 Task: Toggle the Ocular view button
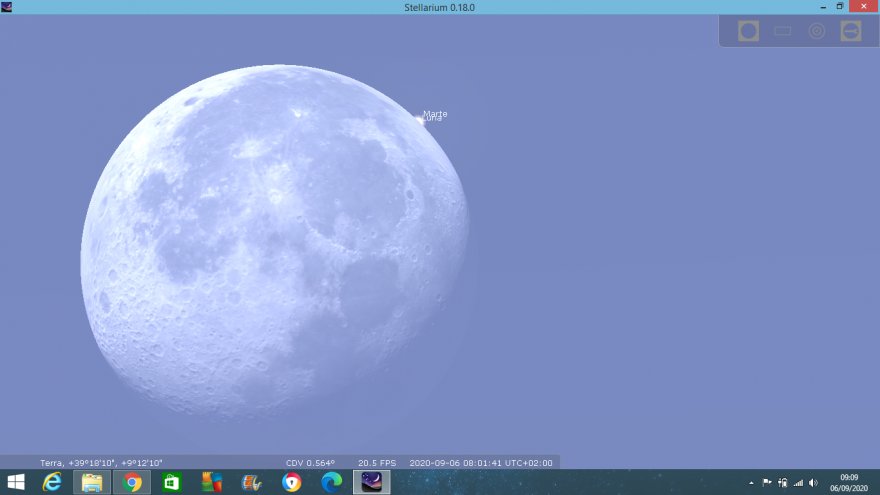[x=748, y=31]
